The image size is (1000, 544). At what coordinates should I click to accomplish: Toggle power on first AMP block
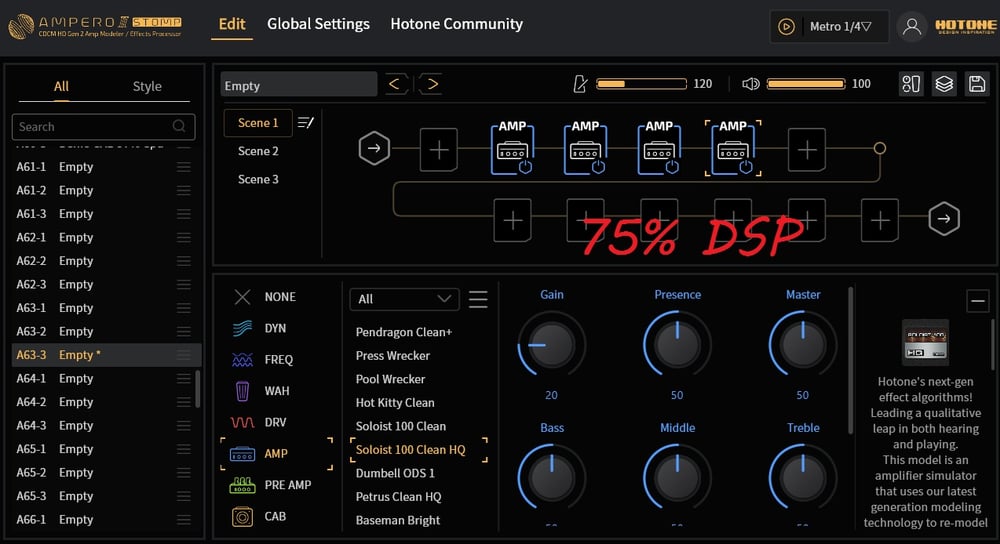point(525,167)
